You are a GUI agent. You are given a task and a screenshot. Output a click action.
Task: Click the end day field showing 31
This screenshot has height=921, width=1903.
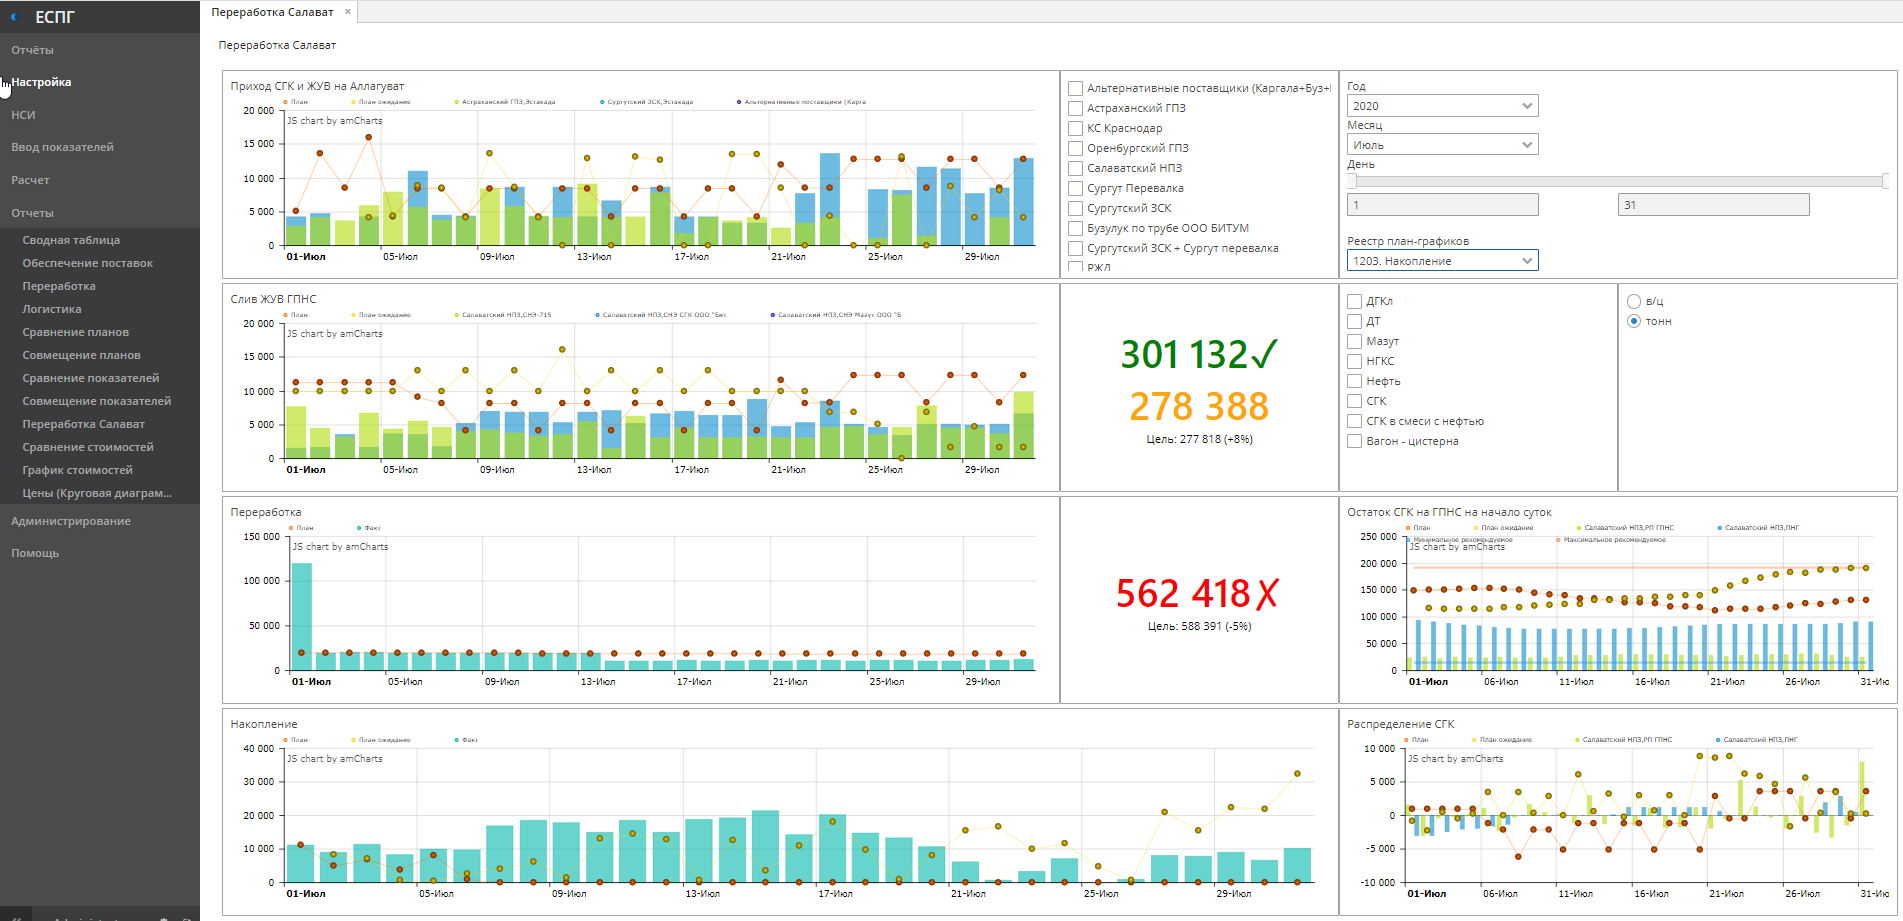coord(1713,205)
